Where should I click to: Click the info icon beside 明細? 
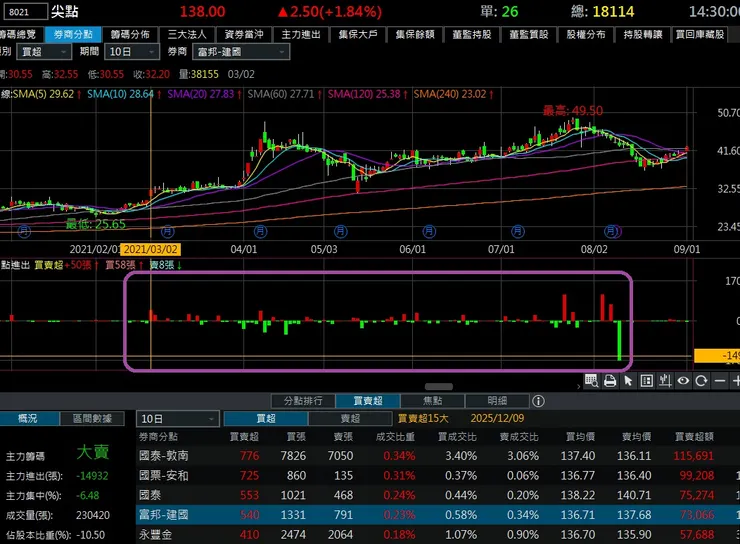tap(538, 401)
